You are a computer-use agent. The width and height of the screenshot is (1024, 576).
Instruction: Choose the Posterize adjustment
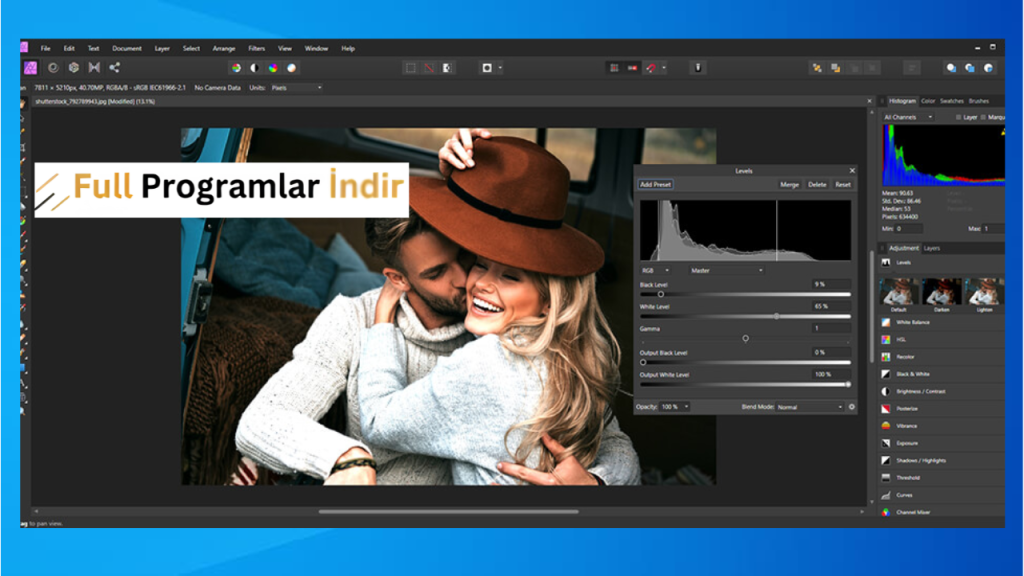click(941, 409)
